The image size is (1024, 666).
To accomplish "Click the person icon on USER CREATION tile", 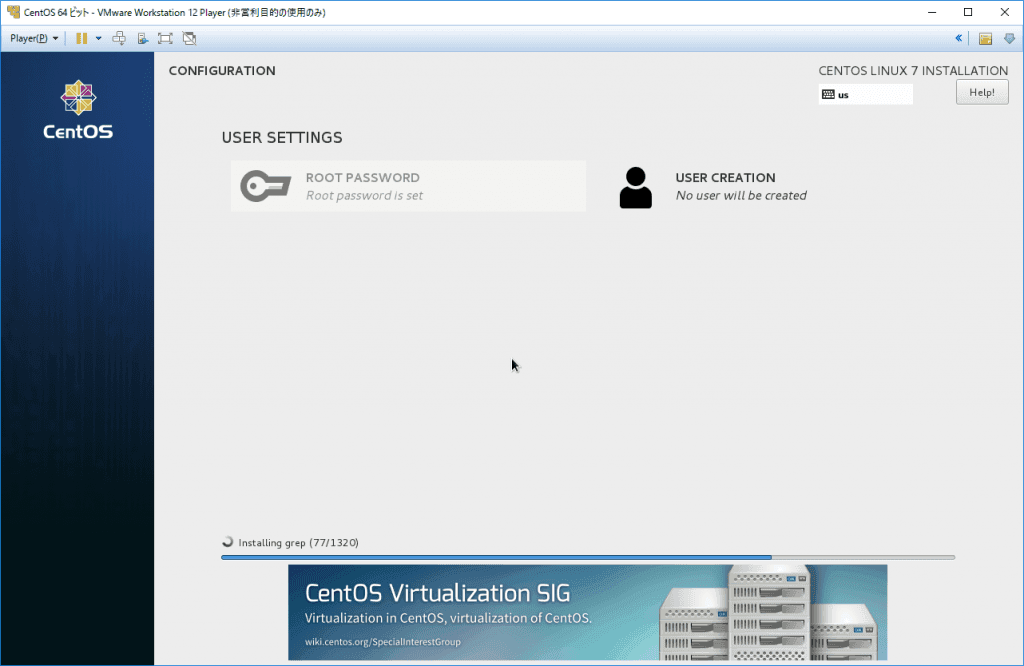I will coord(637,186).
